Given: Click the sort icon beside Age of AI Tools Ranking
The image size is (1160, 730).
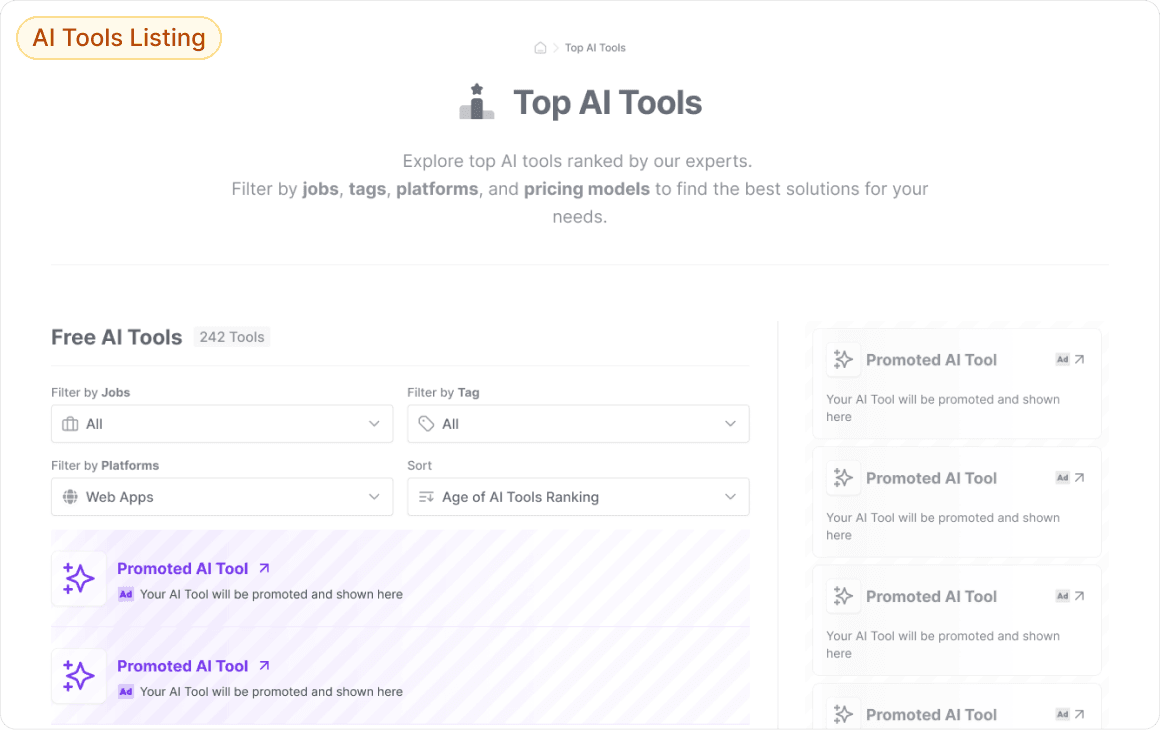Looking at the screenshot, I should tap(427, 496).
